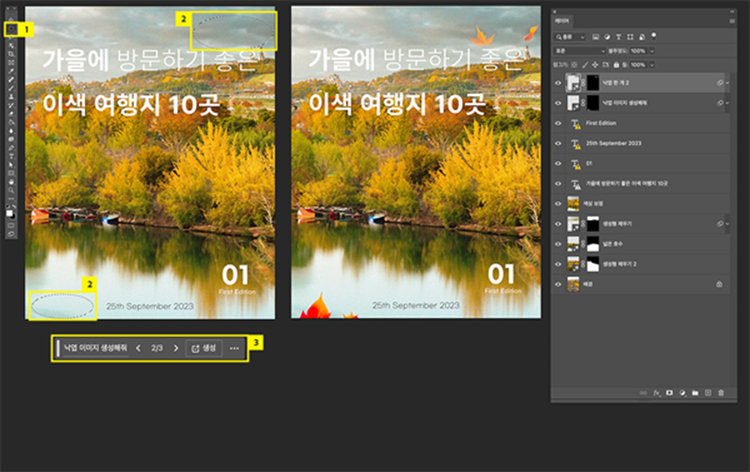
Task: Hide the 낙엽 이미지 생성해줘 layer
Action: click(x=558, y=103)
